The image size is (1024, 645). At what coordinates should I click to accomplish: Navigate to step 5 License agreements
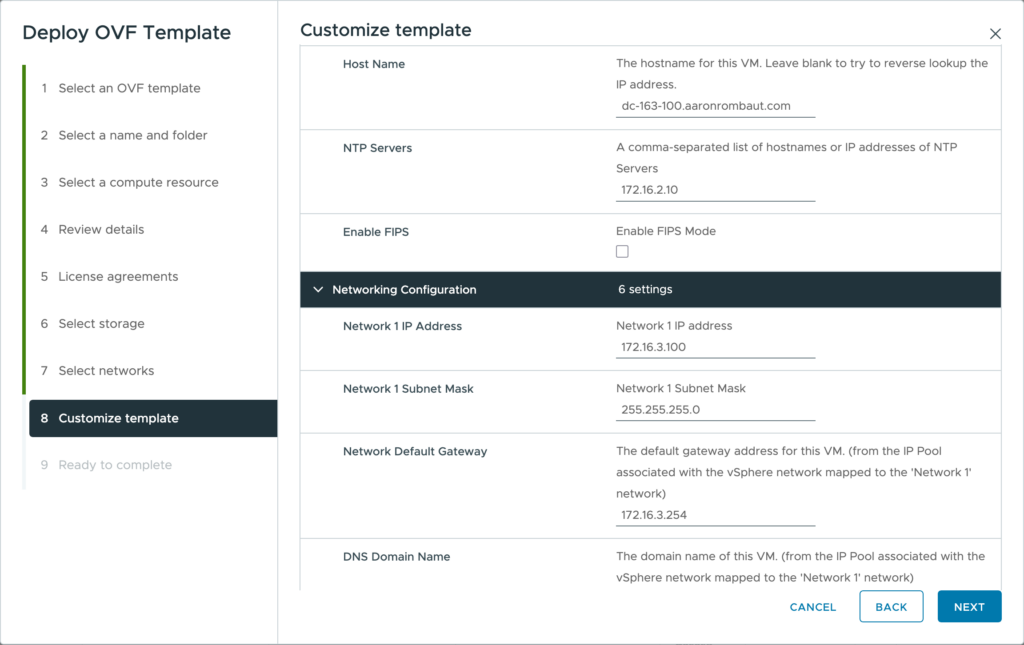118,276
